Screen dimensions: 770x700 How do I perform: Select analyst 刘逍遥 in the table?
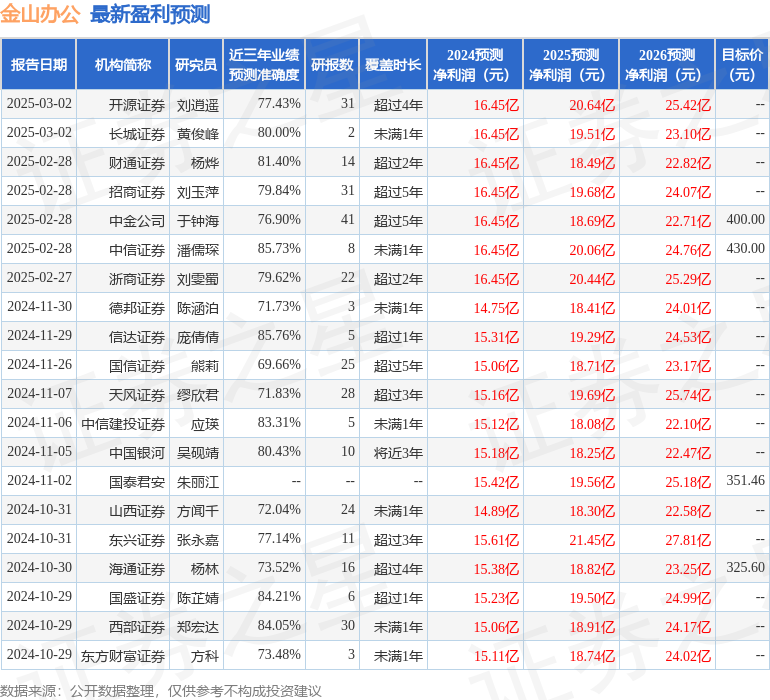[198, 104]
